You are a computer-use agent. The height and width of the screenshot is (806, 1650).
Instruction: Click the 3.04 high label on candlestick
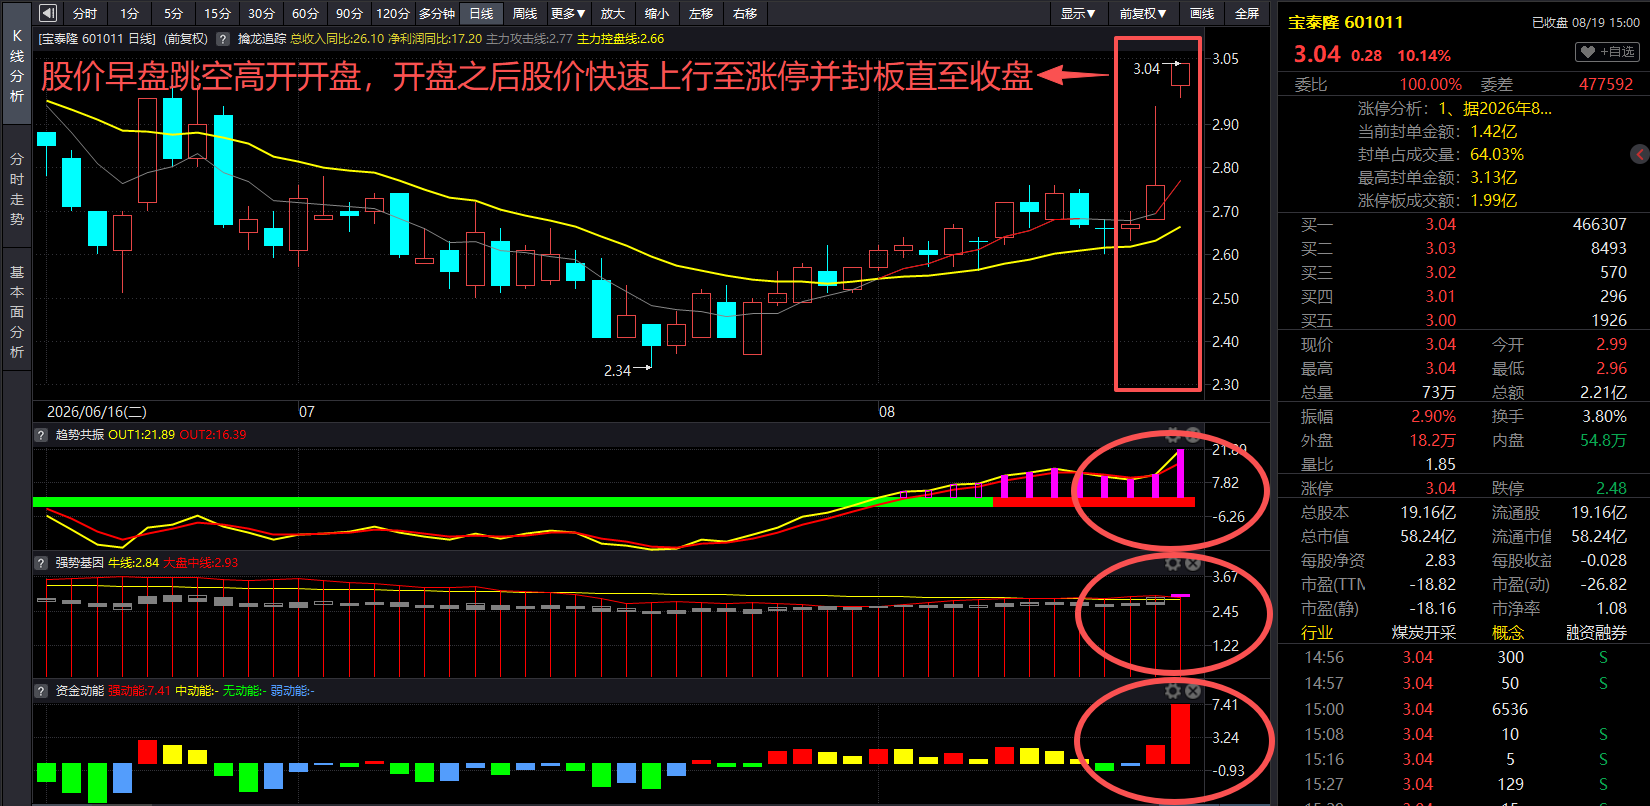coord(1146,69)
